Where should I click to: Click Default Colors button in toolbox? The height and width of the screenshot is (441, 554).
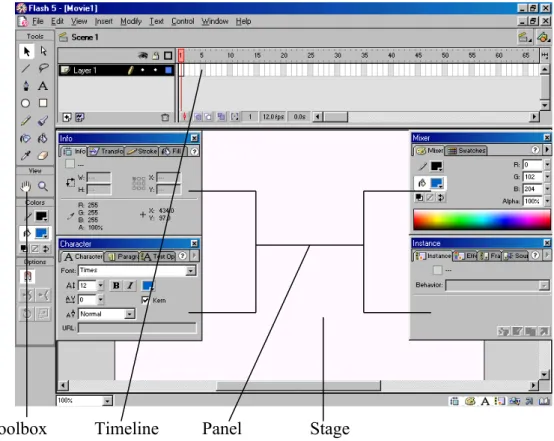coord(24,249)
